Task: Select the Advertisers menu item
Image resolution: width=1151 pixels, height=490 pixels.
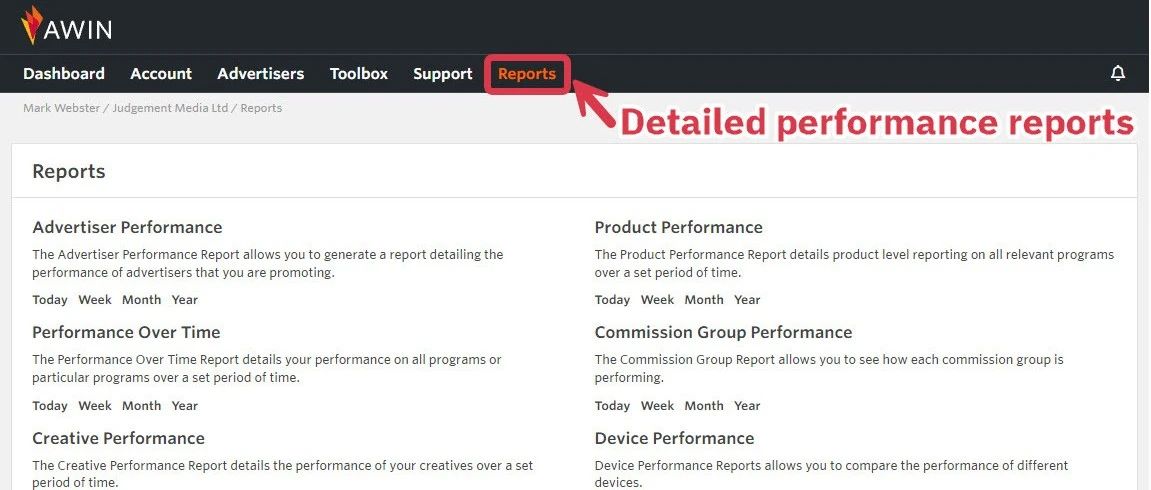Action: click(261, 74)
